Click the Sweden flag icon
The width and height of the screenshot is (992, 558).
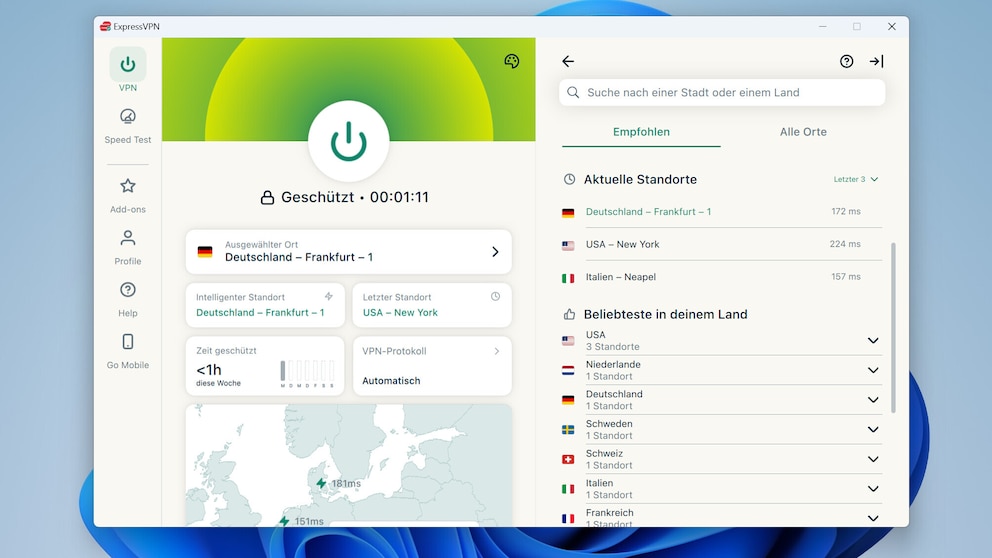point(568,430)
